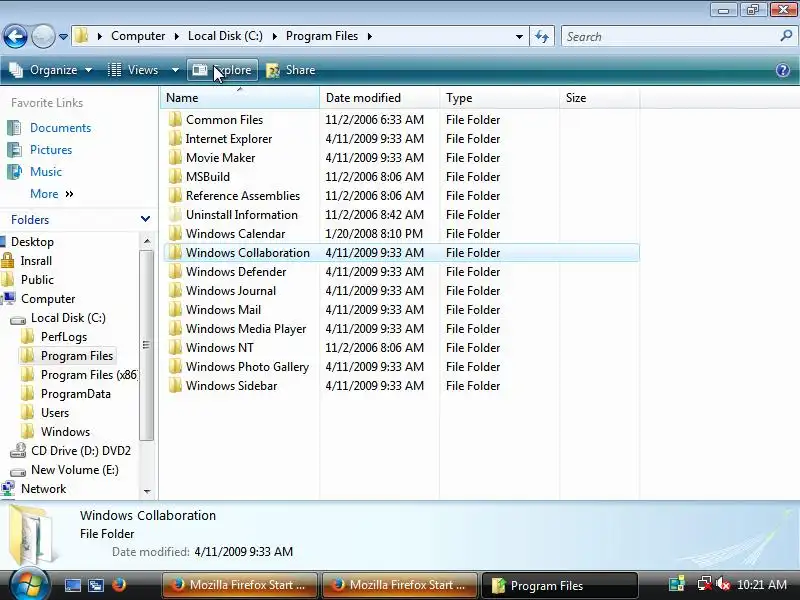Select MSBuild folder icon
This screenshot has width=800, height=600.
point(175,177)
